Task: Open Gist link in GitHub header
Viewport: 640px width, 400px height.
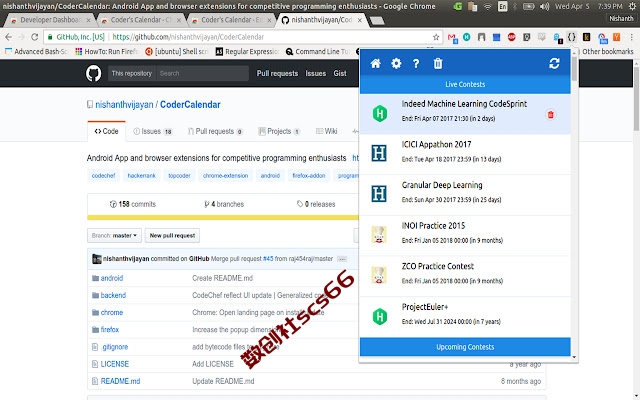Action: click(340, 73)
